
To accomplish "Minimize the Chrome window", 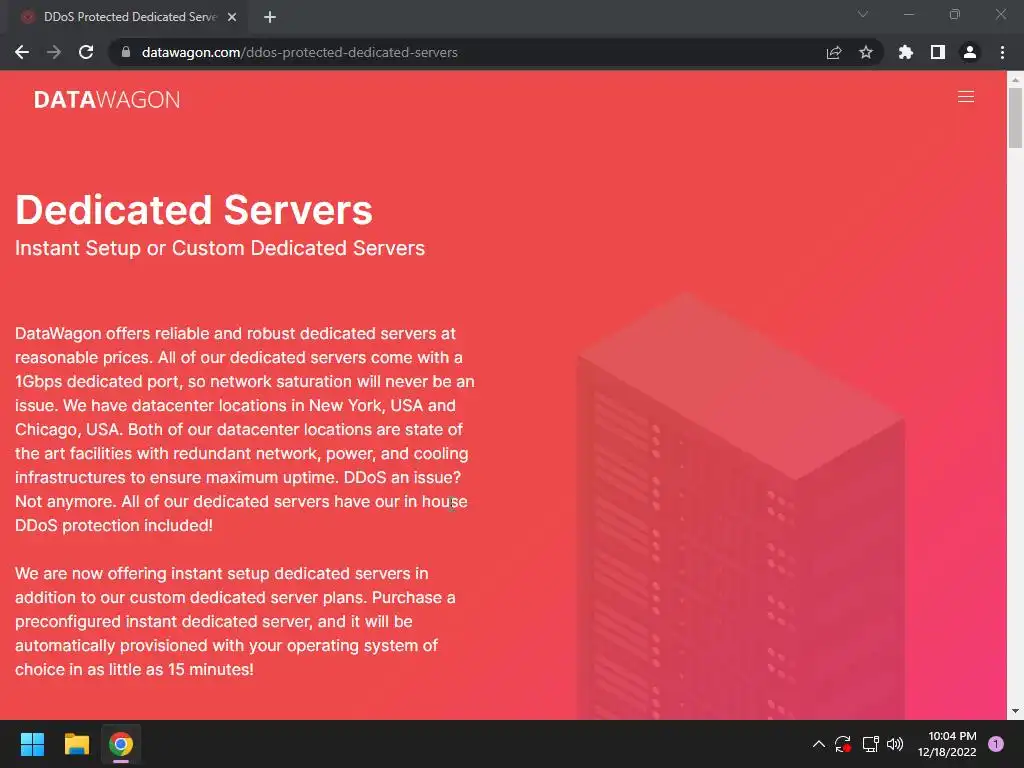I will coord(908,14).
